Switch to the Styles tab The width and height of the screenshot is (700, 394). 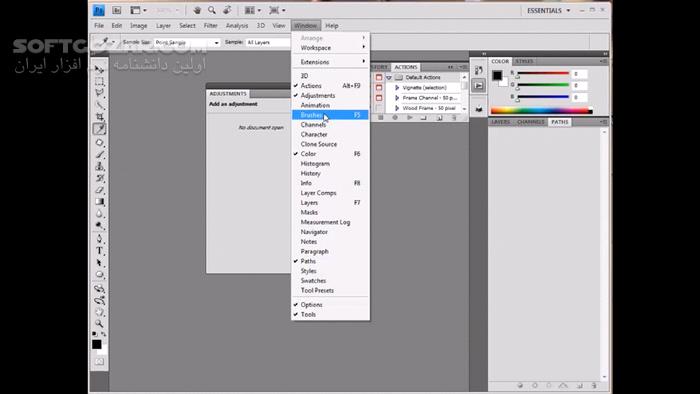coord(524,61)
